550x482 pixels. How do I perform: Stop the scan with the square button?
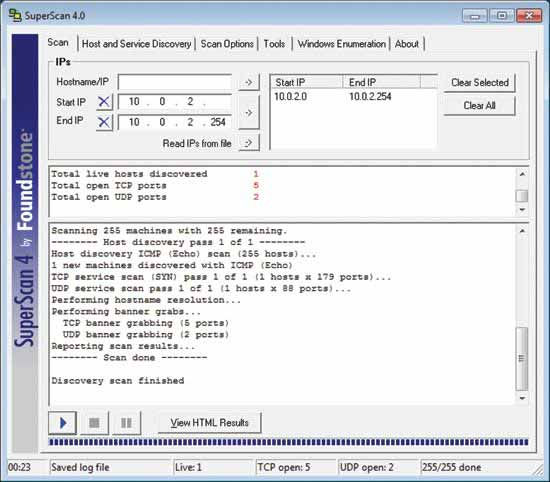click(x=94, y=423)
